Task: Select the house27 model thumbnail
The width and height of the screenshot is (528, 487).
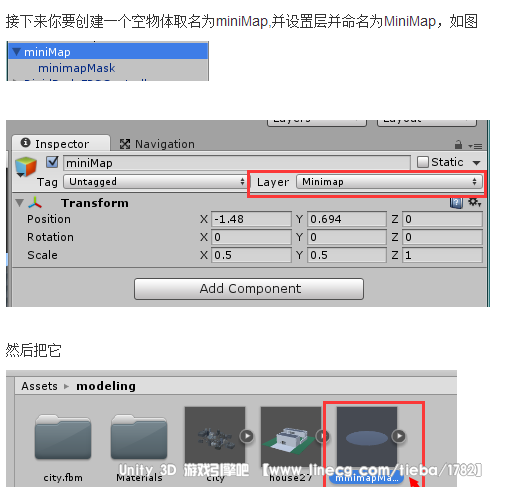Action: 291,436
